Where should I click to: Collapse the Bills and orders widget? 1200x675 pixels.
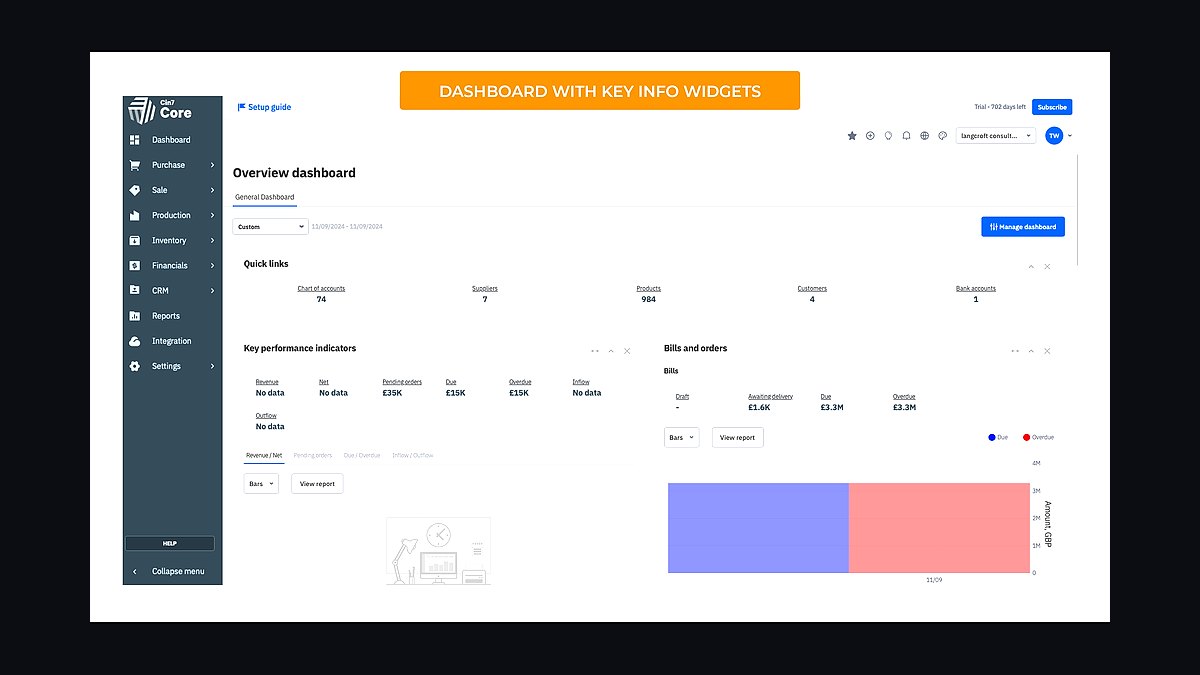pos(1031,351)
